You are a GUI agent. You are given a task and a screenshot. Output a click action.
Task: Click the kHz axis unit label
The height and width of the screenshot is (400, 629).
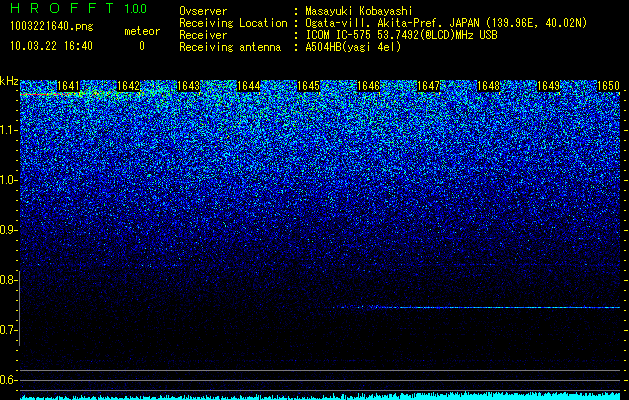click(9, 81)
